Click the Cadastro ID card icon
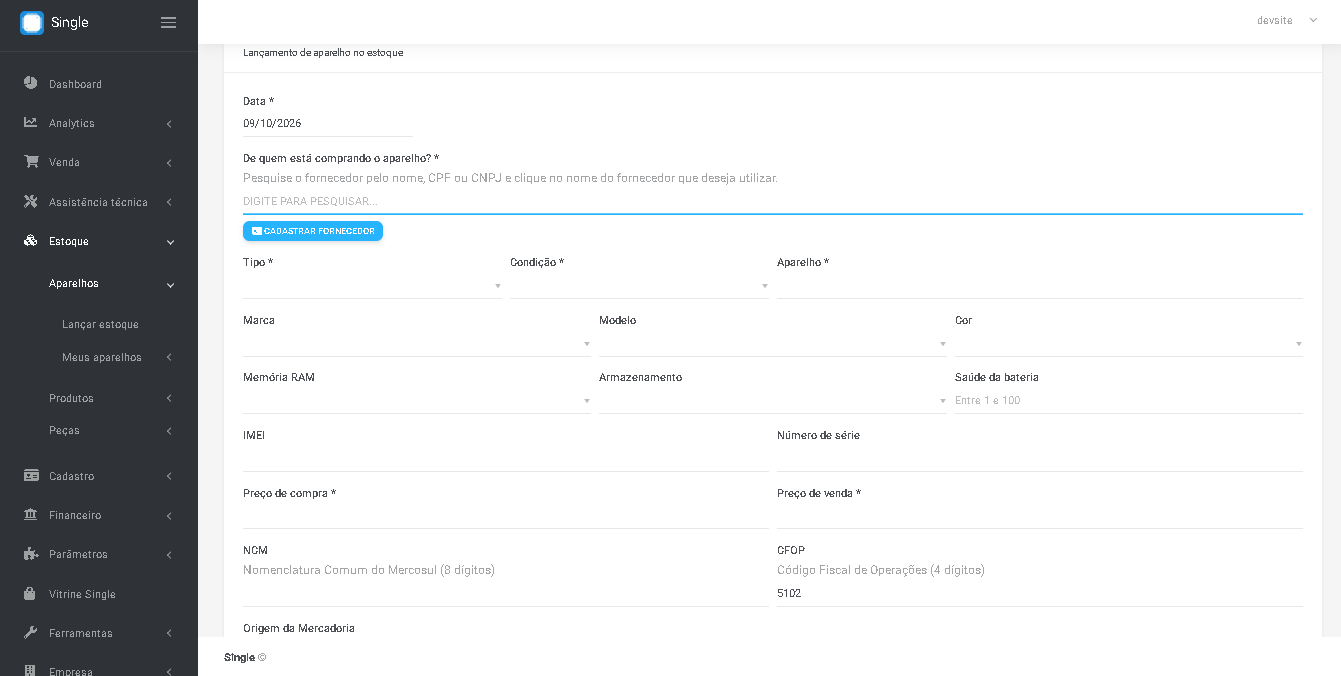 pos(31,476)
